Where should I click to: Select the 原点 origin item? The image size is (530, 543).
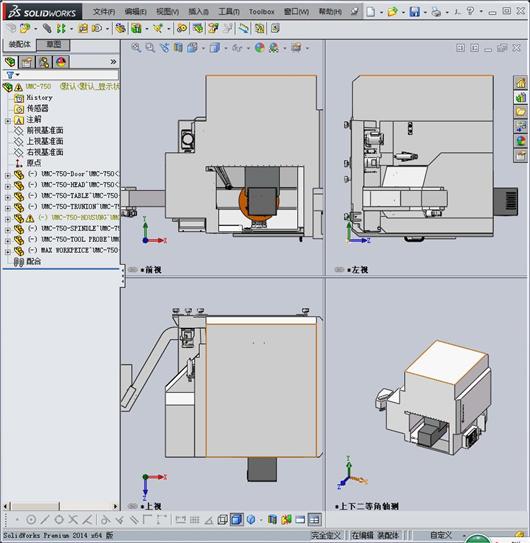(x=34, y=163)
